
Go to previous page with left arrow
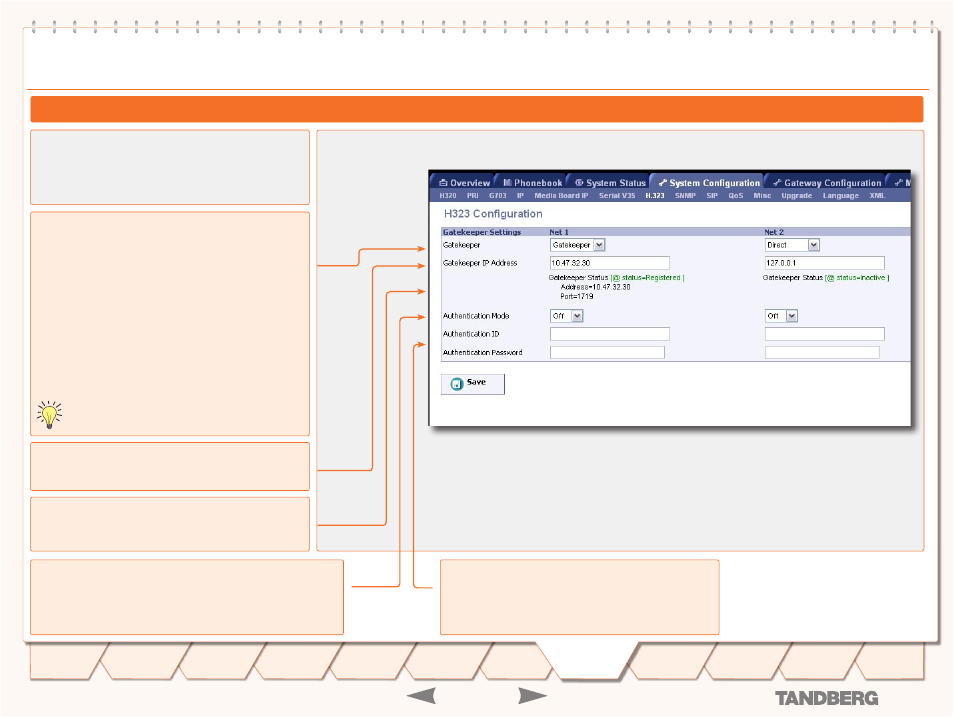421,696
